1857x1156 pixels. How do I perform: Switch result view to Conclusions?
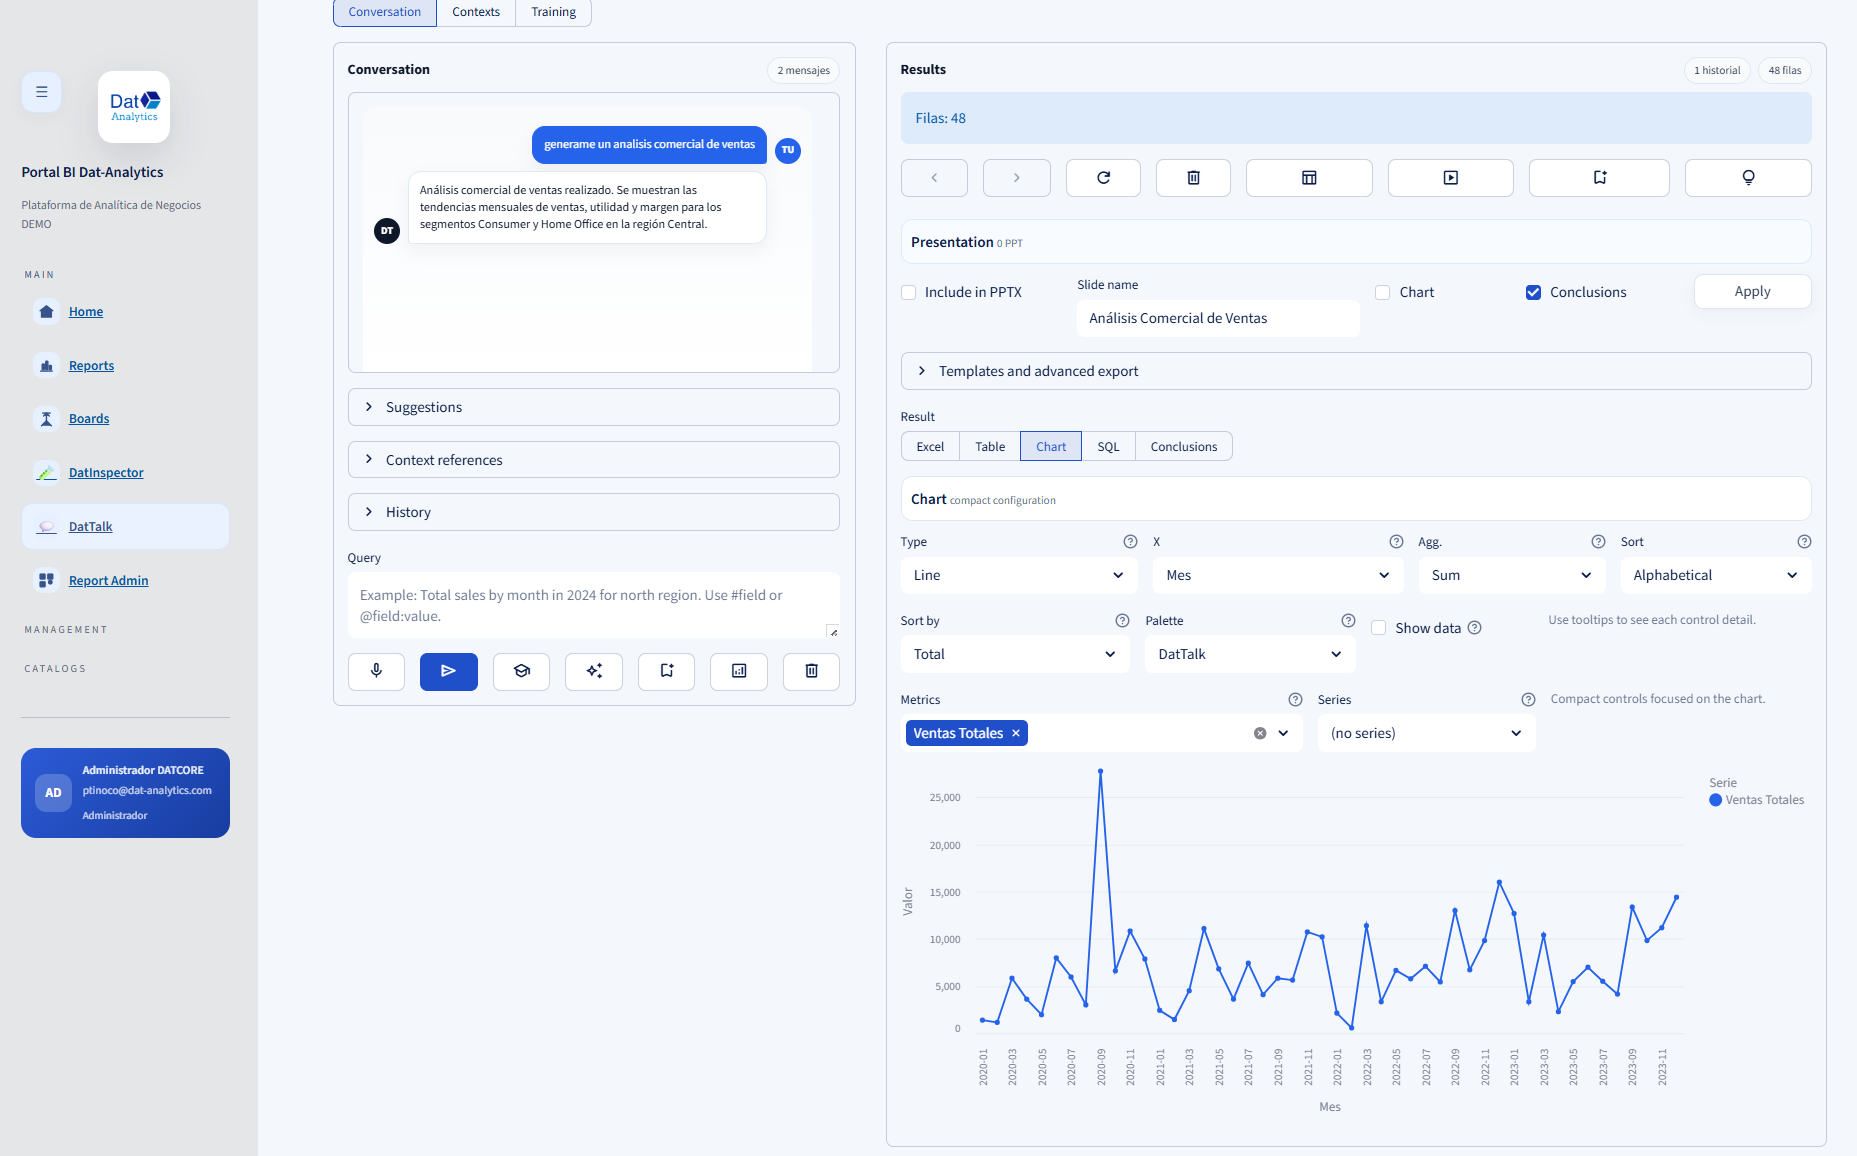(1184, 447)
